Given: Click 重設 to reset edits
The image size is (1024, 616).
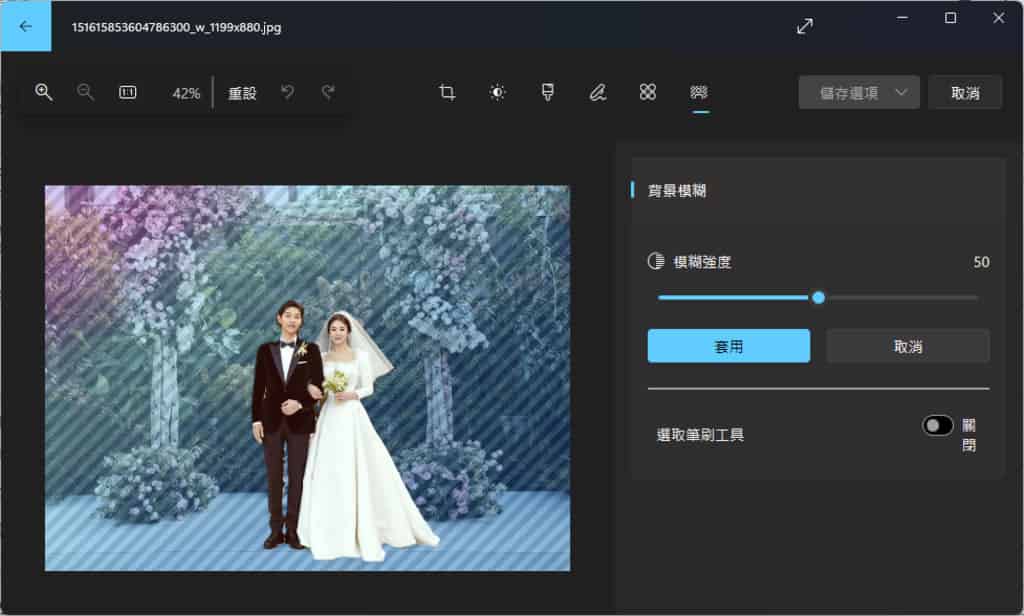Looking at the screenshot, I should 242,93.
